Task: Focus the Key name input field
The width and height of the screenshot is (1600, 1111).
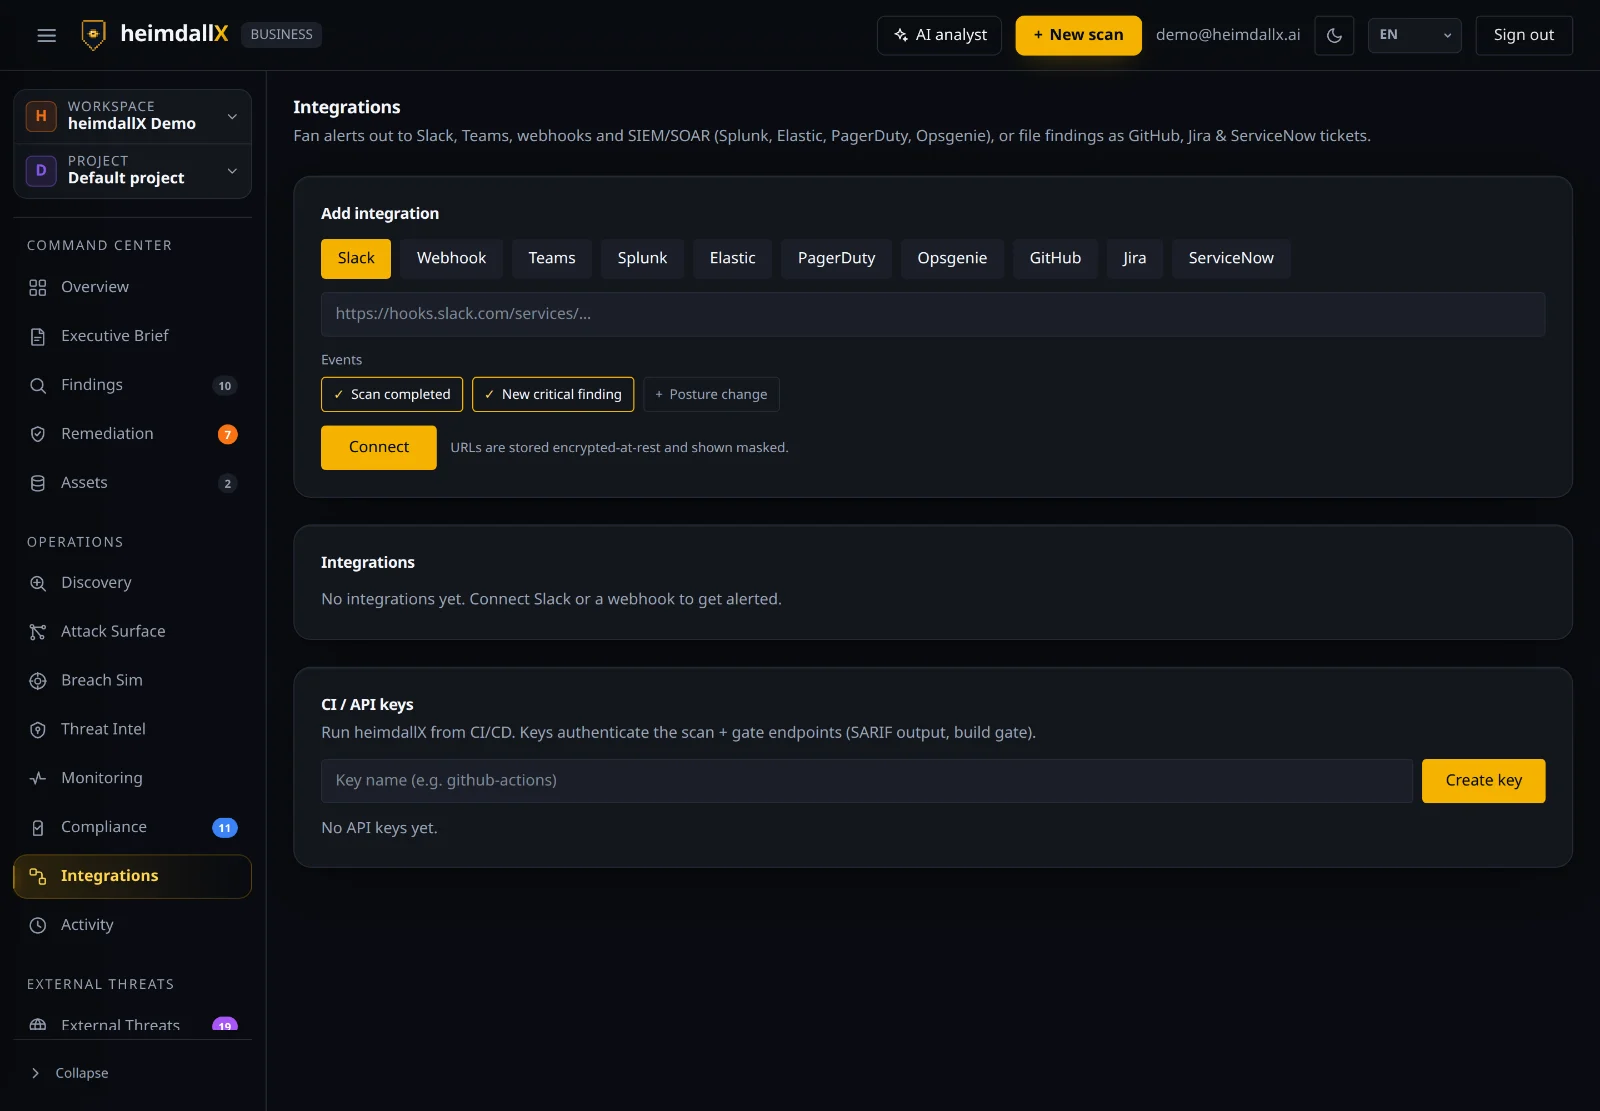Action: pyautogui.click(x=866, y=781)
